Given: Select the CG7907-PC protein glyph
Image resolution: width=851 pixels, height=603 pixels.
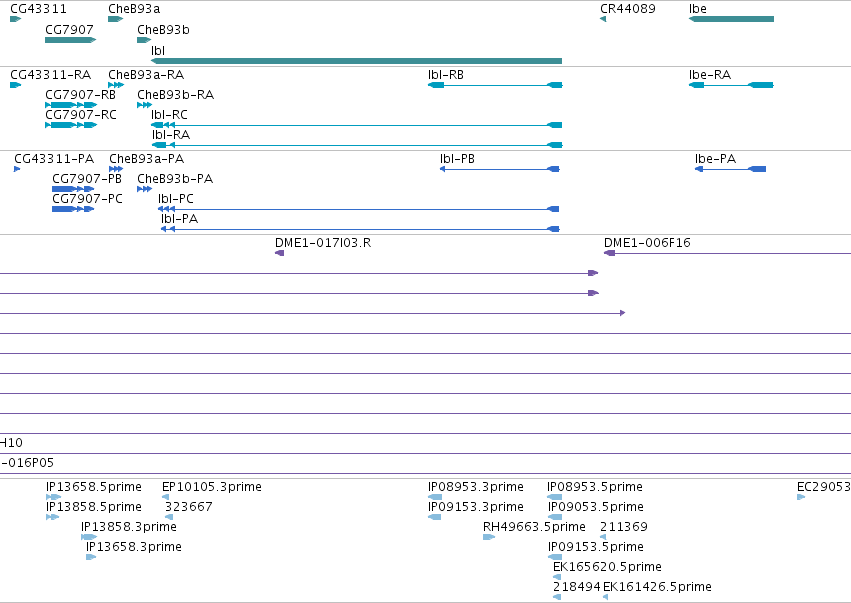Looking at the screenshot, I should click(x=73, y=209).
